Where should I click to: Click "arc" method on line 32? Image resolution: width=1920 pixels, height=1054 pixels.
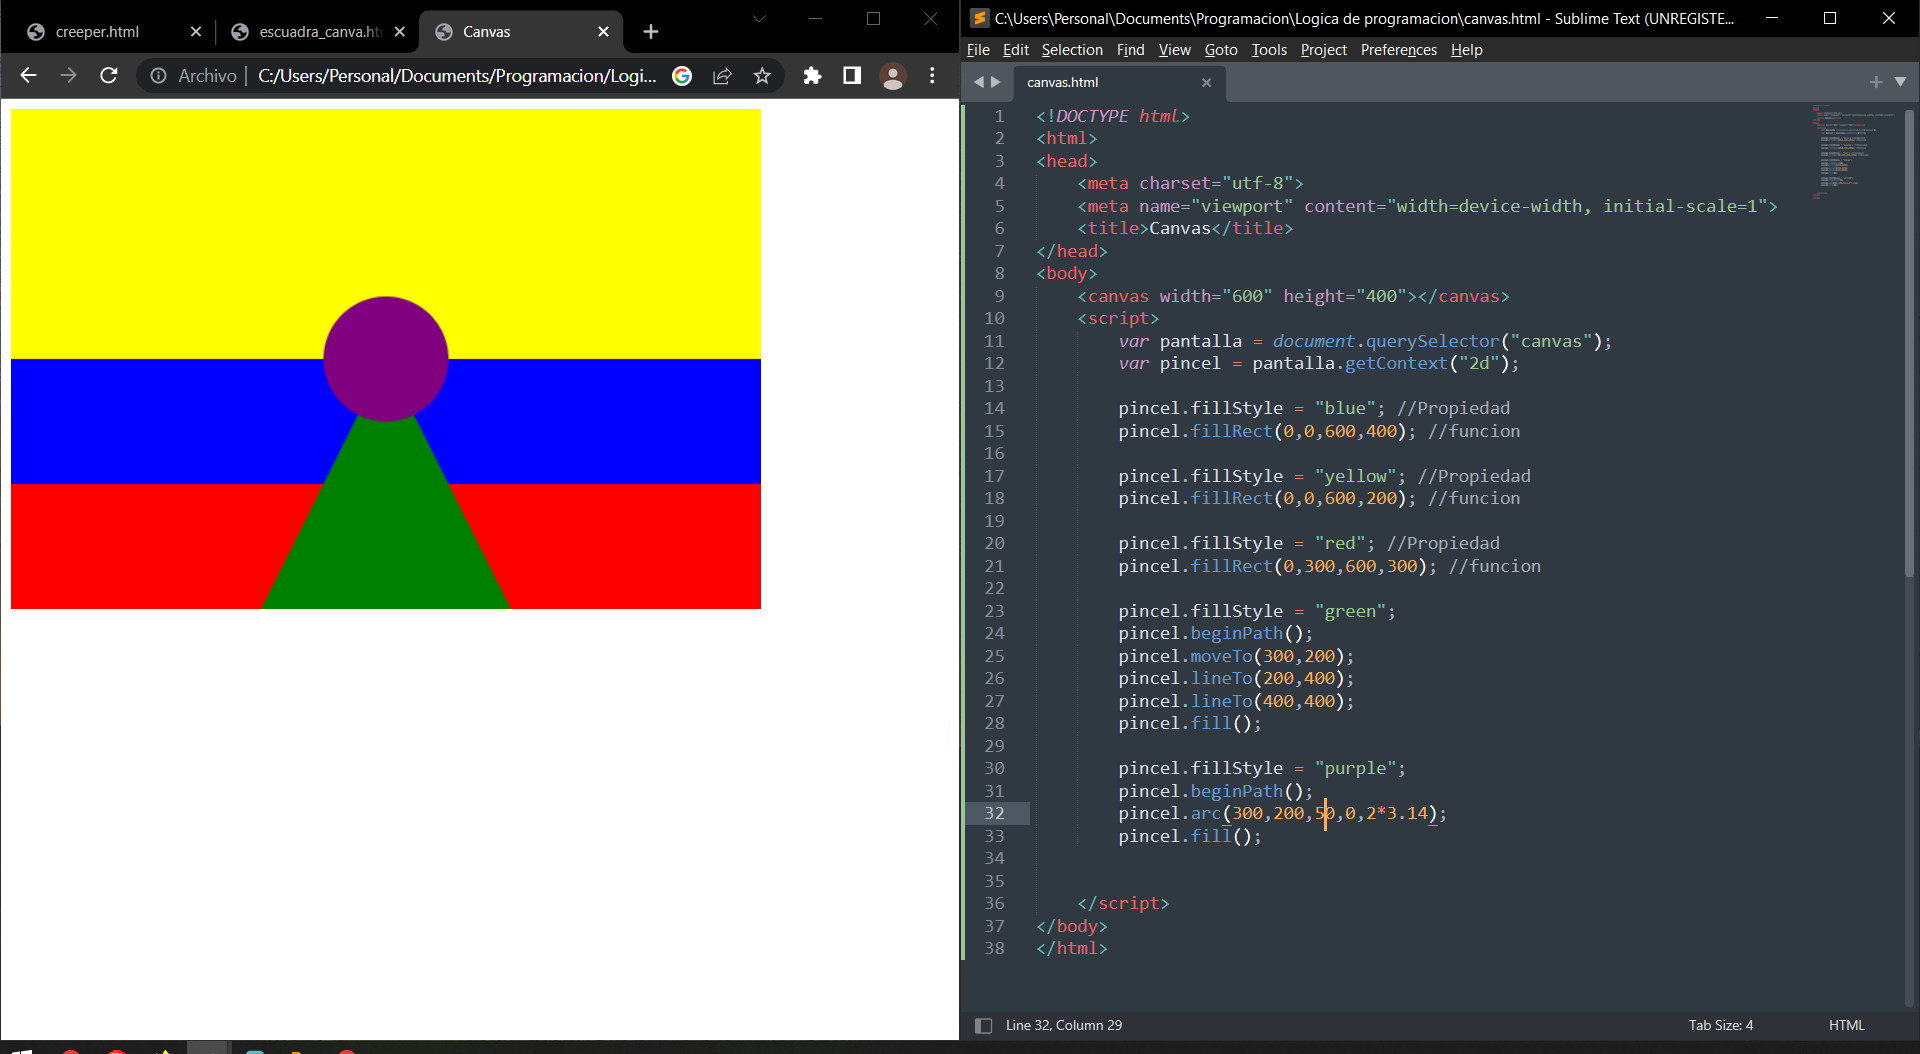1206,813
